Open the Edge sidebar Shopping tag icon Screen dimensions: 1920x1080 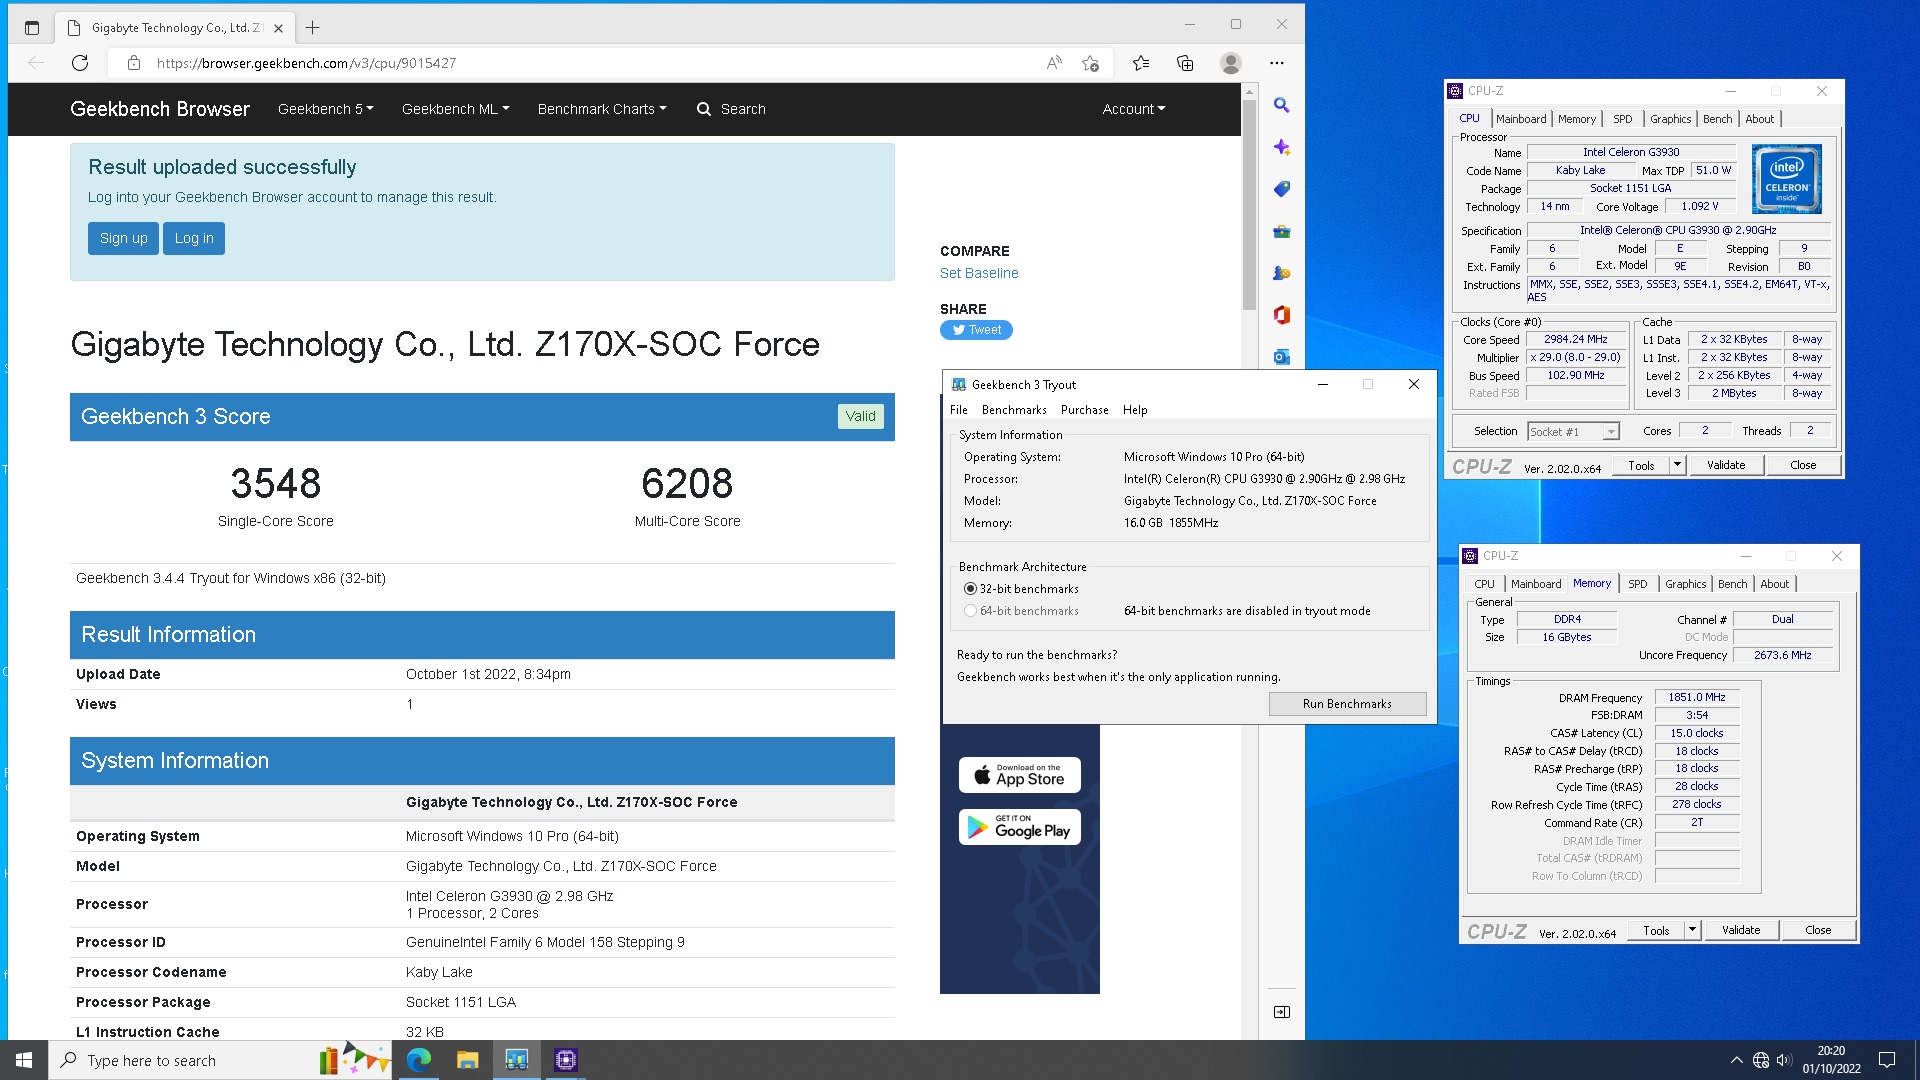pyautogui.click(x=1281, y=189)
